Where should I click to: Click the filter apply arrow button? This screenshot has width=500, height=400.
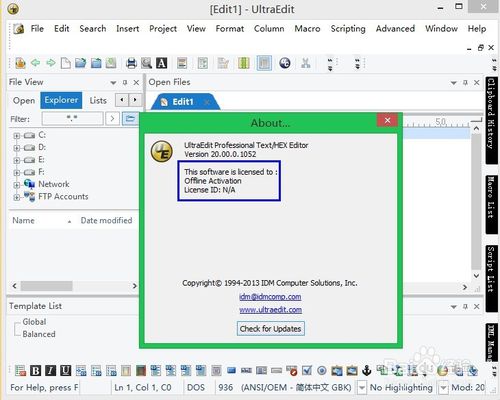click(x=112, y=118)
